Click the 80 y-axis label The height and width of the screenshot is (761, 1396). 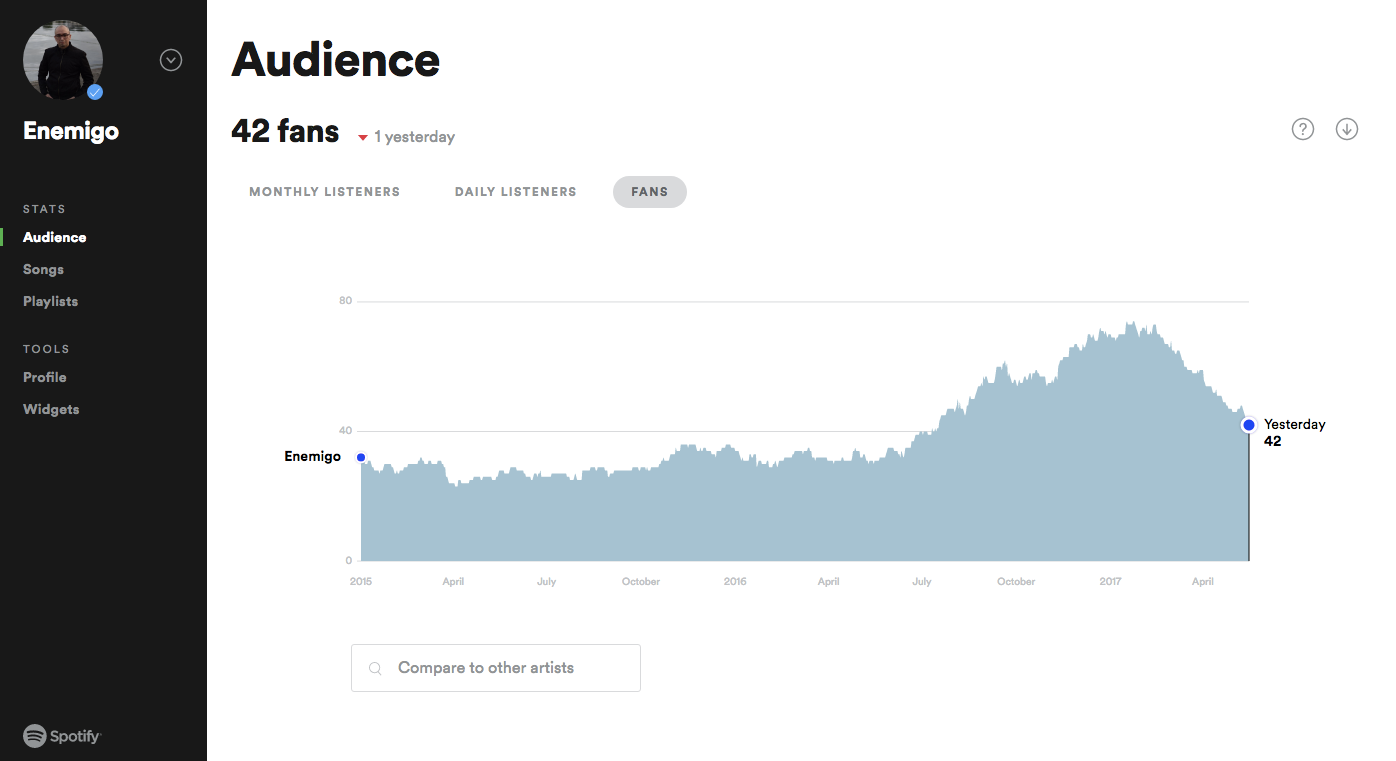(346, 300)
